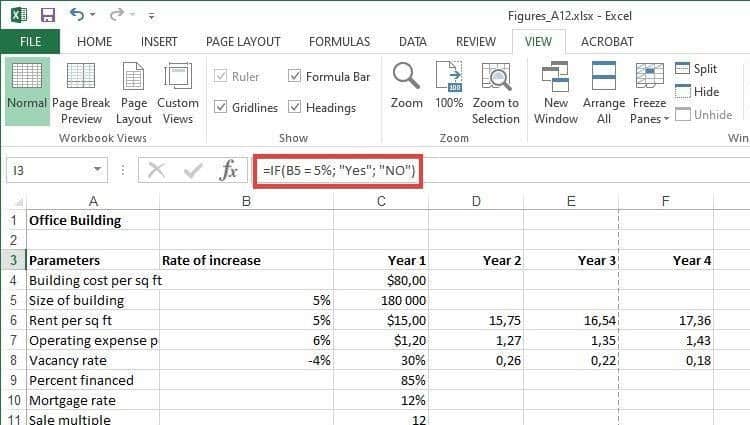Screen dimensions: 750x425
Task: Switch to Page Break Preview
Action: tap(81, 92)
